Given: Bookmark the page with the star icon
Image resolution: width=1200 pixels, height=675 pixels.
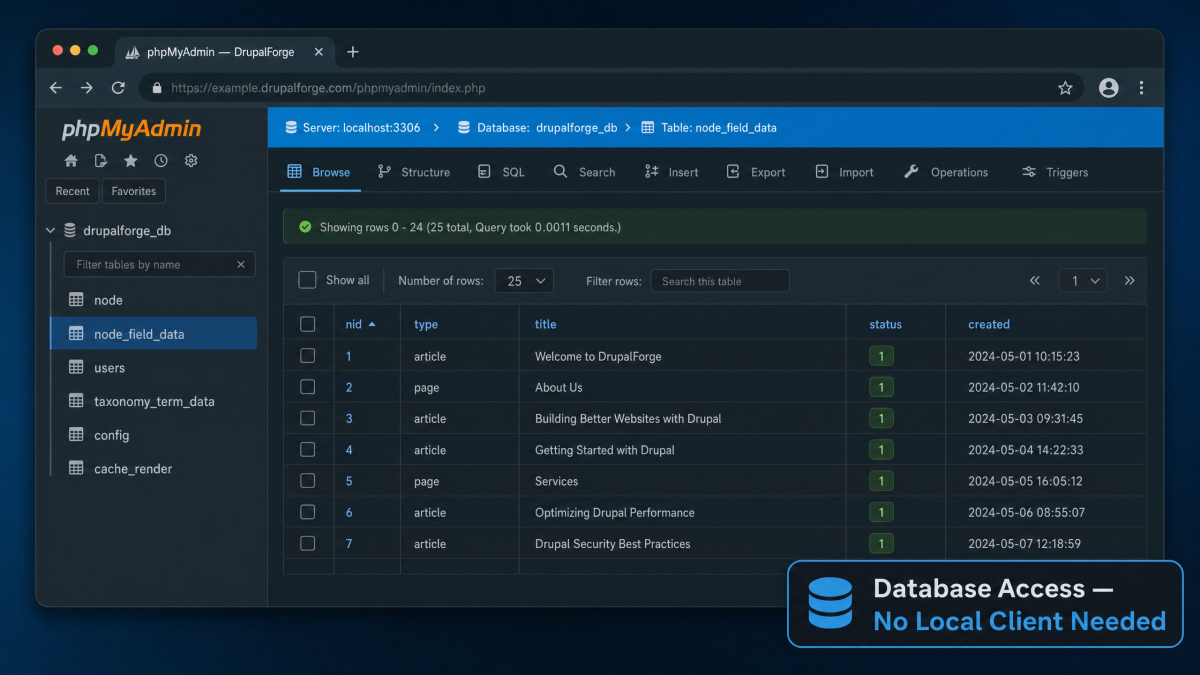Looking at the screenshot, I should click(x=1065, y=88).
